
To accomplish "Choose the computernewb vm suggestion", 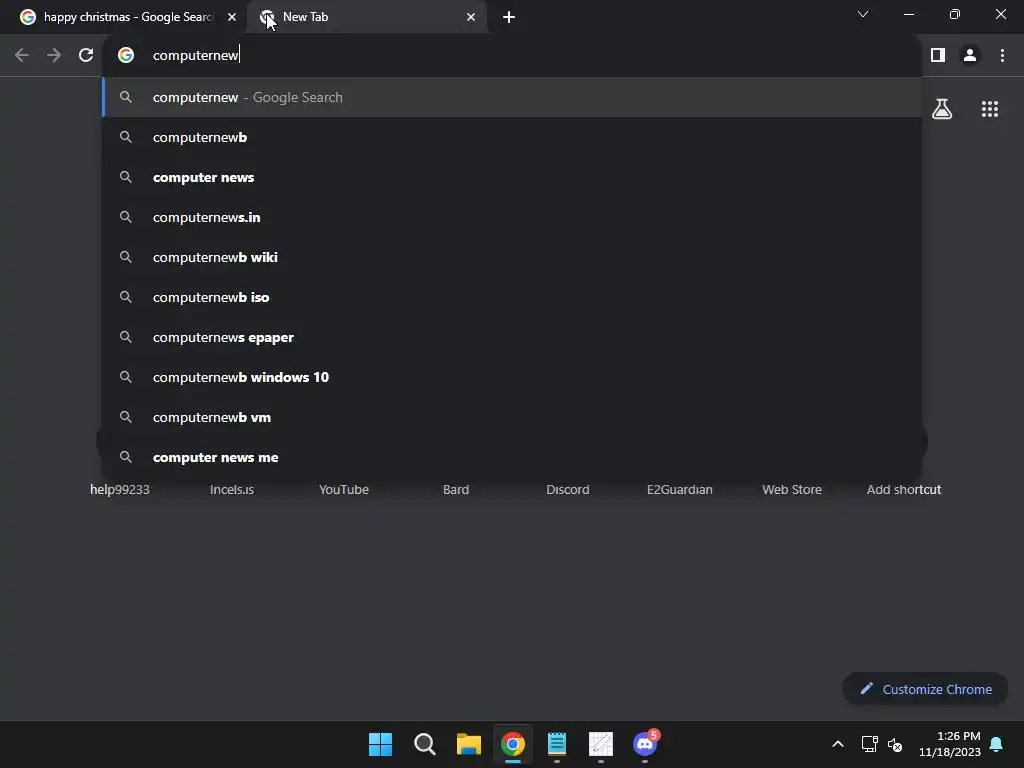I will point(512,417).
